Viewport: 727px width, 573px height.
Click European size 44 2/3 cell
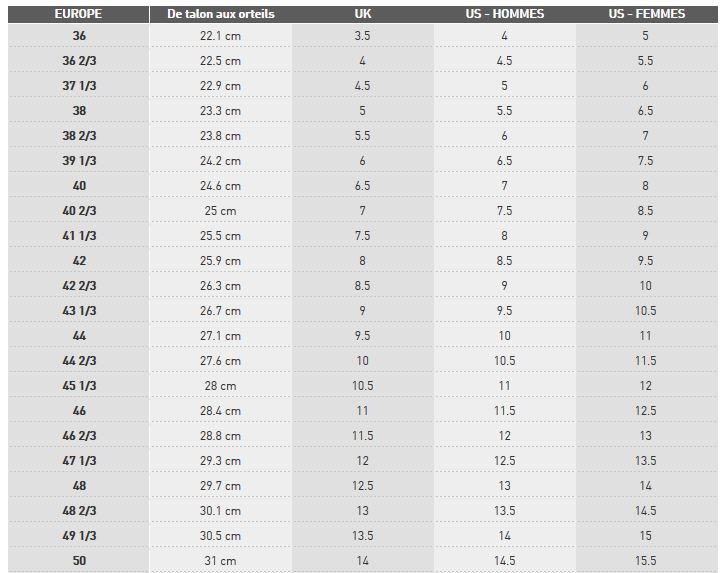(79, 361)
